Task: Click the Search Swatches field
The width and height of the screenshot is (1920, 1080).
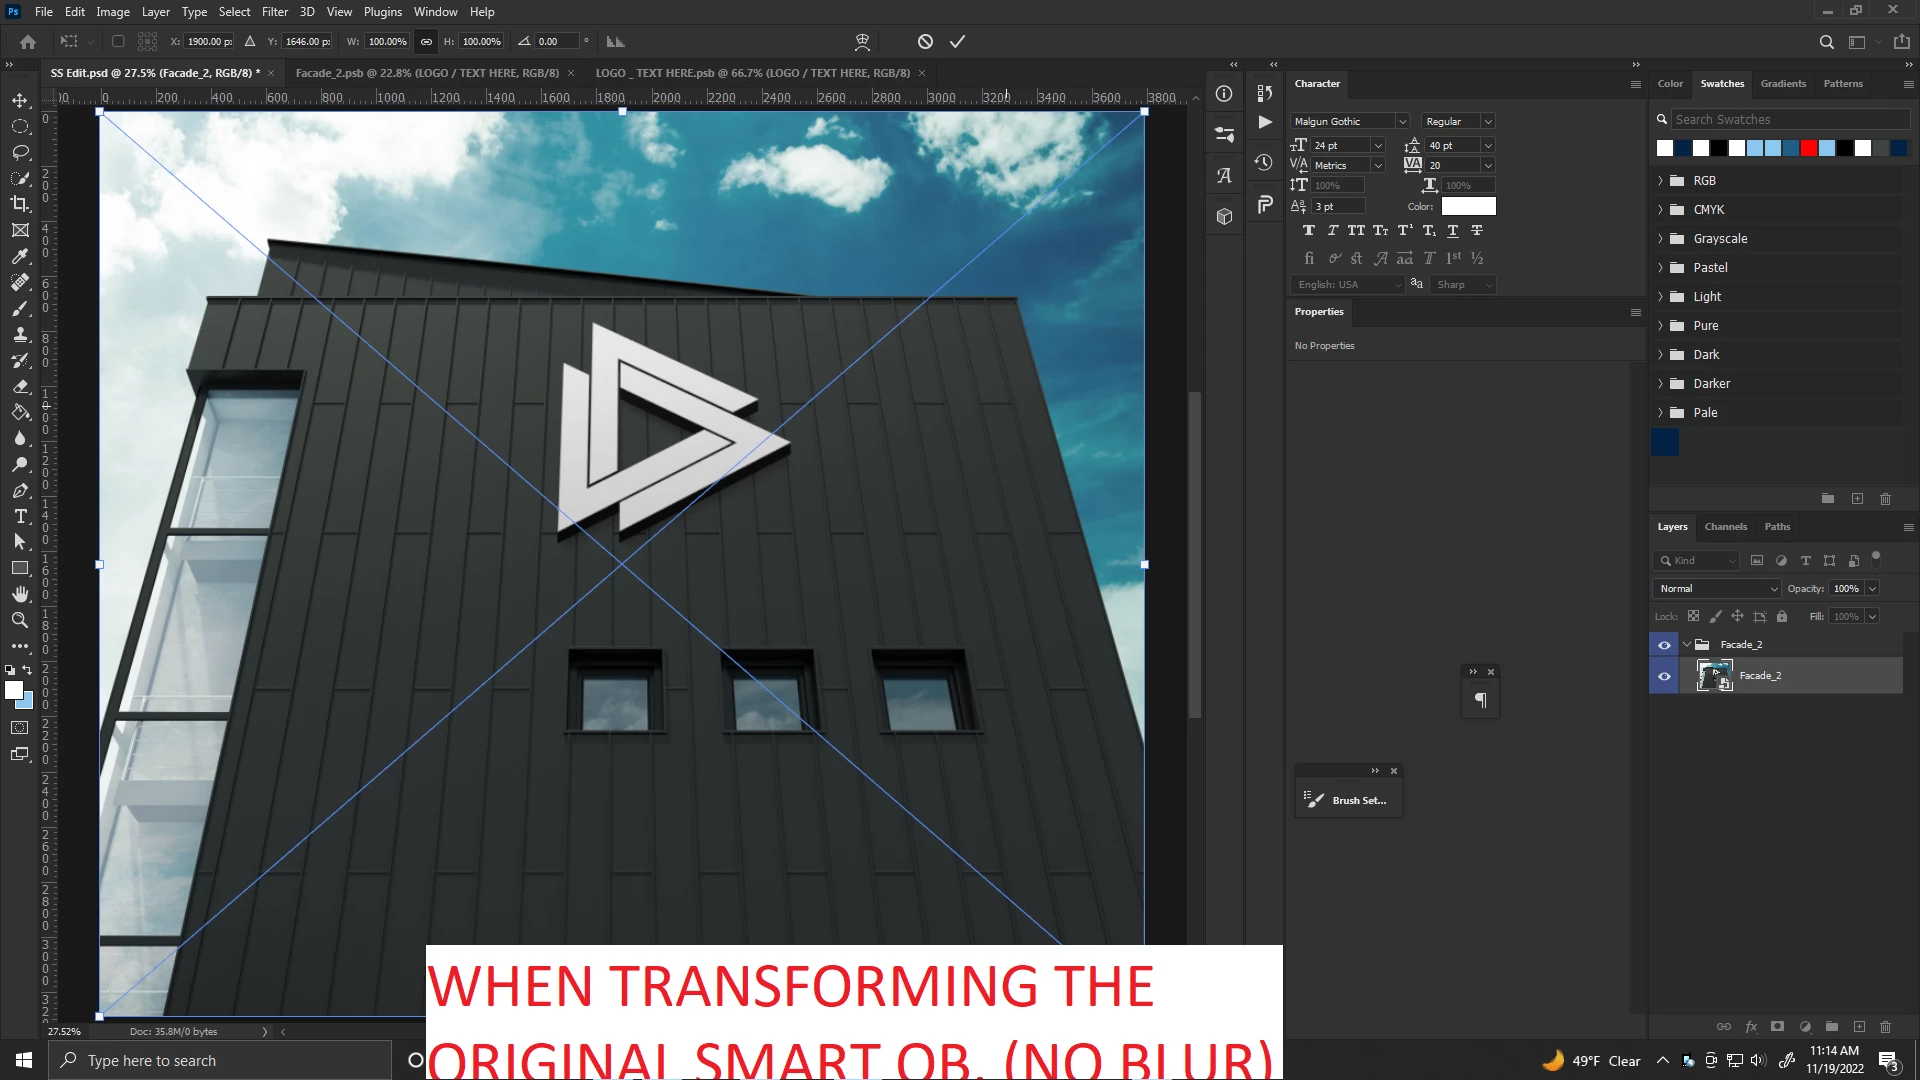Action: 1788,119
